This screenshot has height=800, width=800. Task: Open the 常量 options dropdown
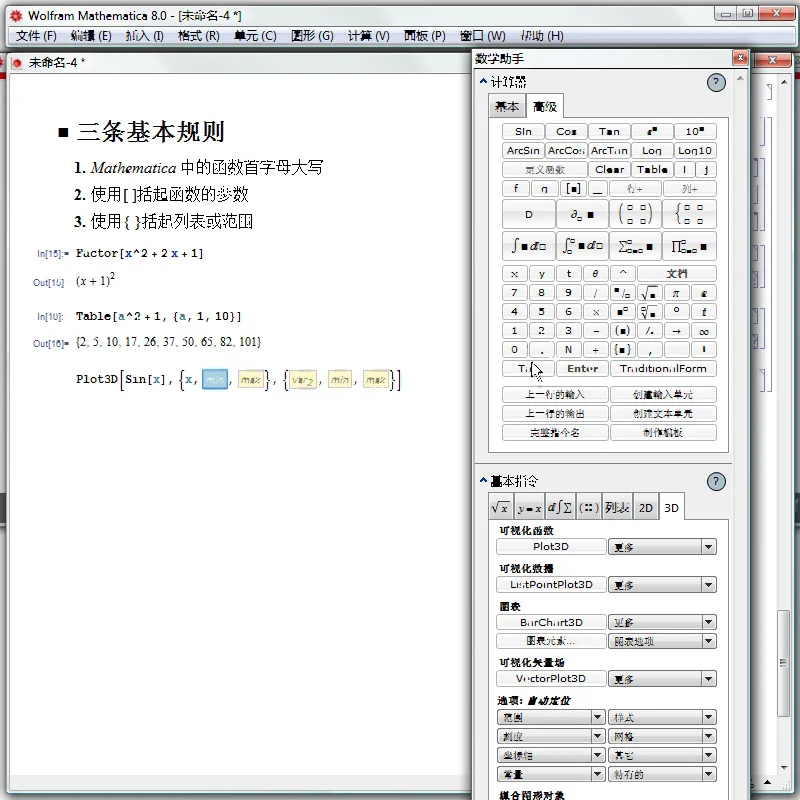(x=551, y=774)
